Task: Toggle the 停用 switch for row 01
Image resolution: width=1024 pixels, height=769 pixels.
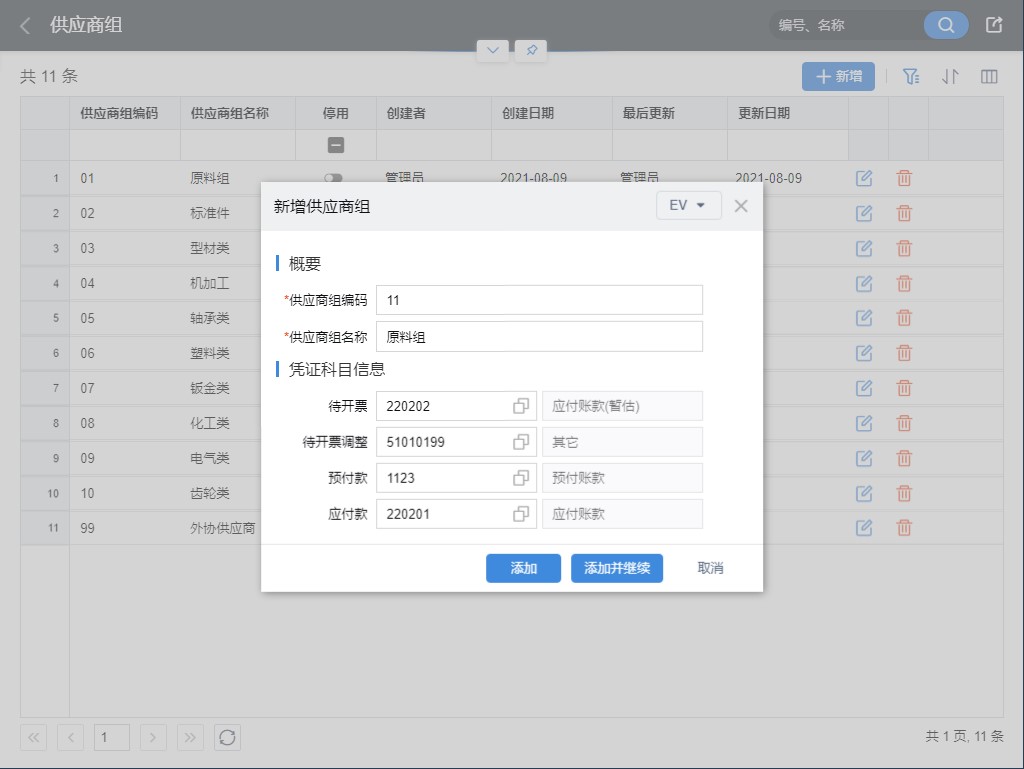Action: click(x=333, y=178)
